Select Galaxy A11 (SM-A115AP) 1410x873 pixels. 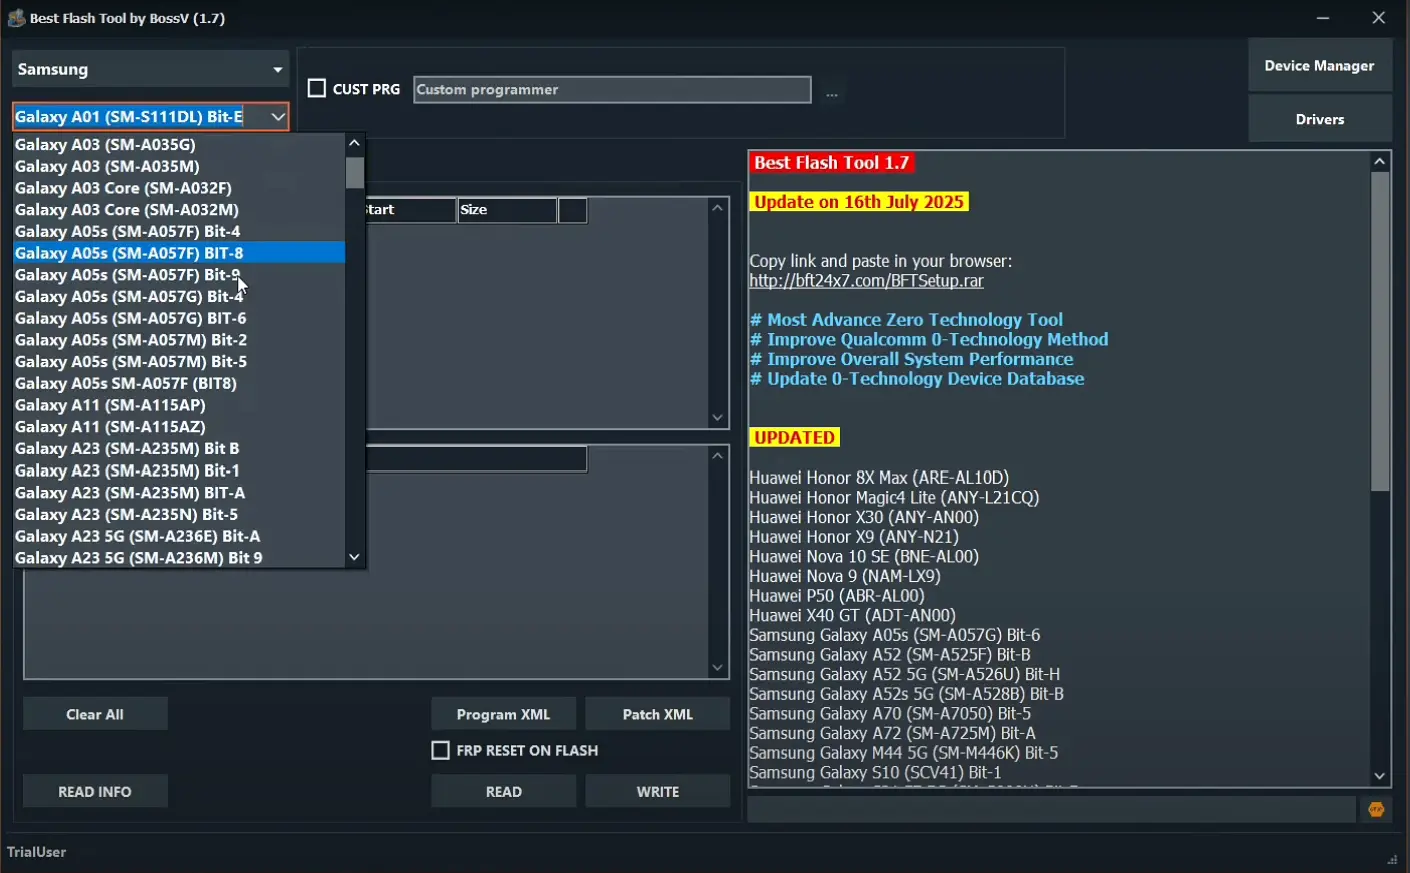click(x=179, y=405)
